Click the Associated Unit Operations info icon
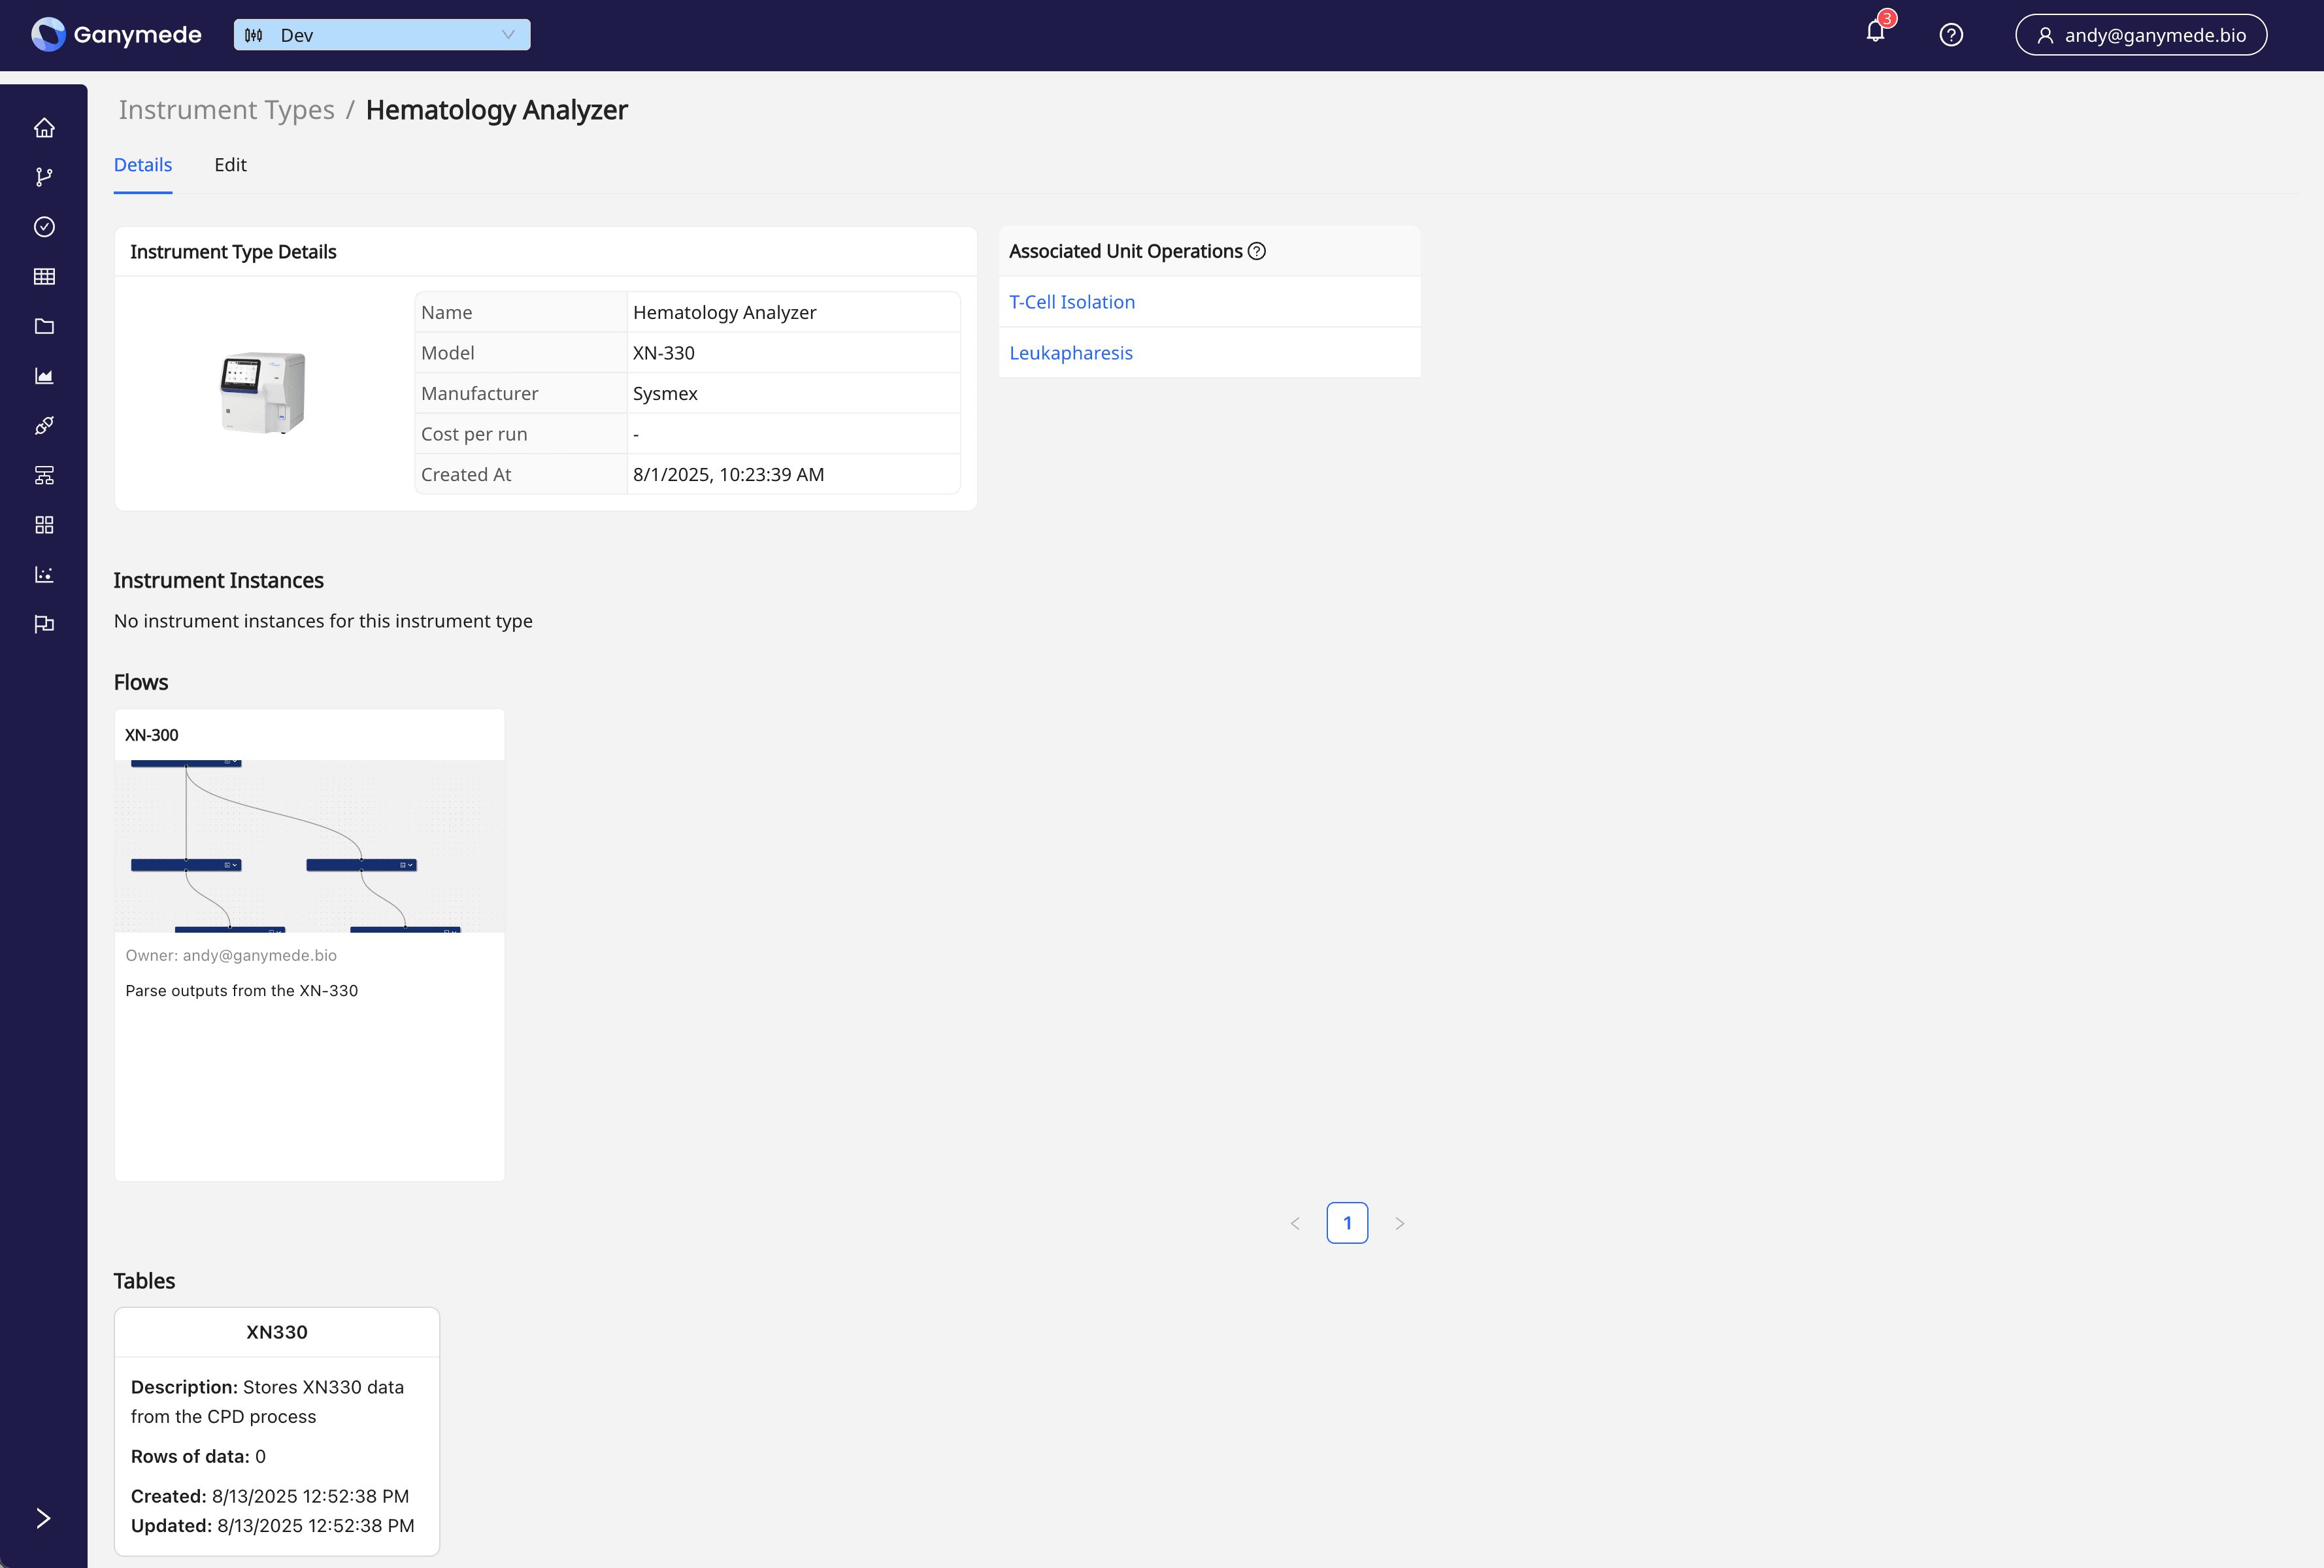2324x1568 pixels. 1257,252
